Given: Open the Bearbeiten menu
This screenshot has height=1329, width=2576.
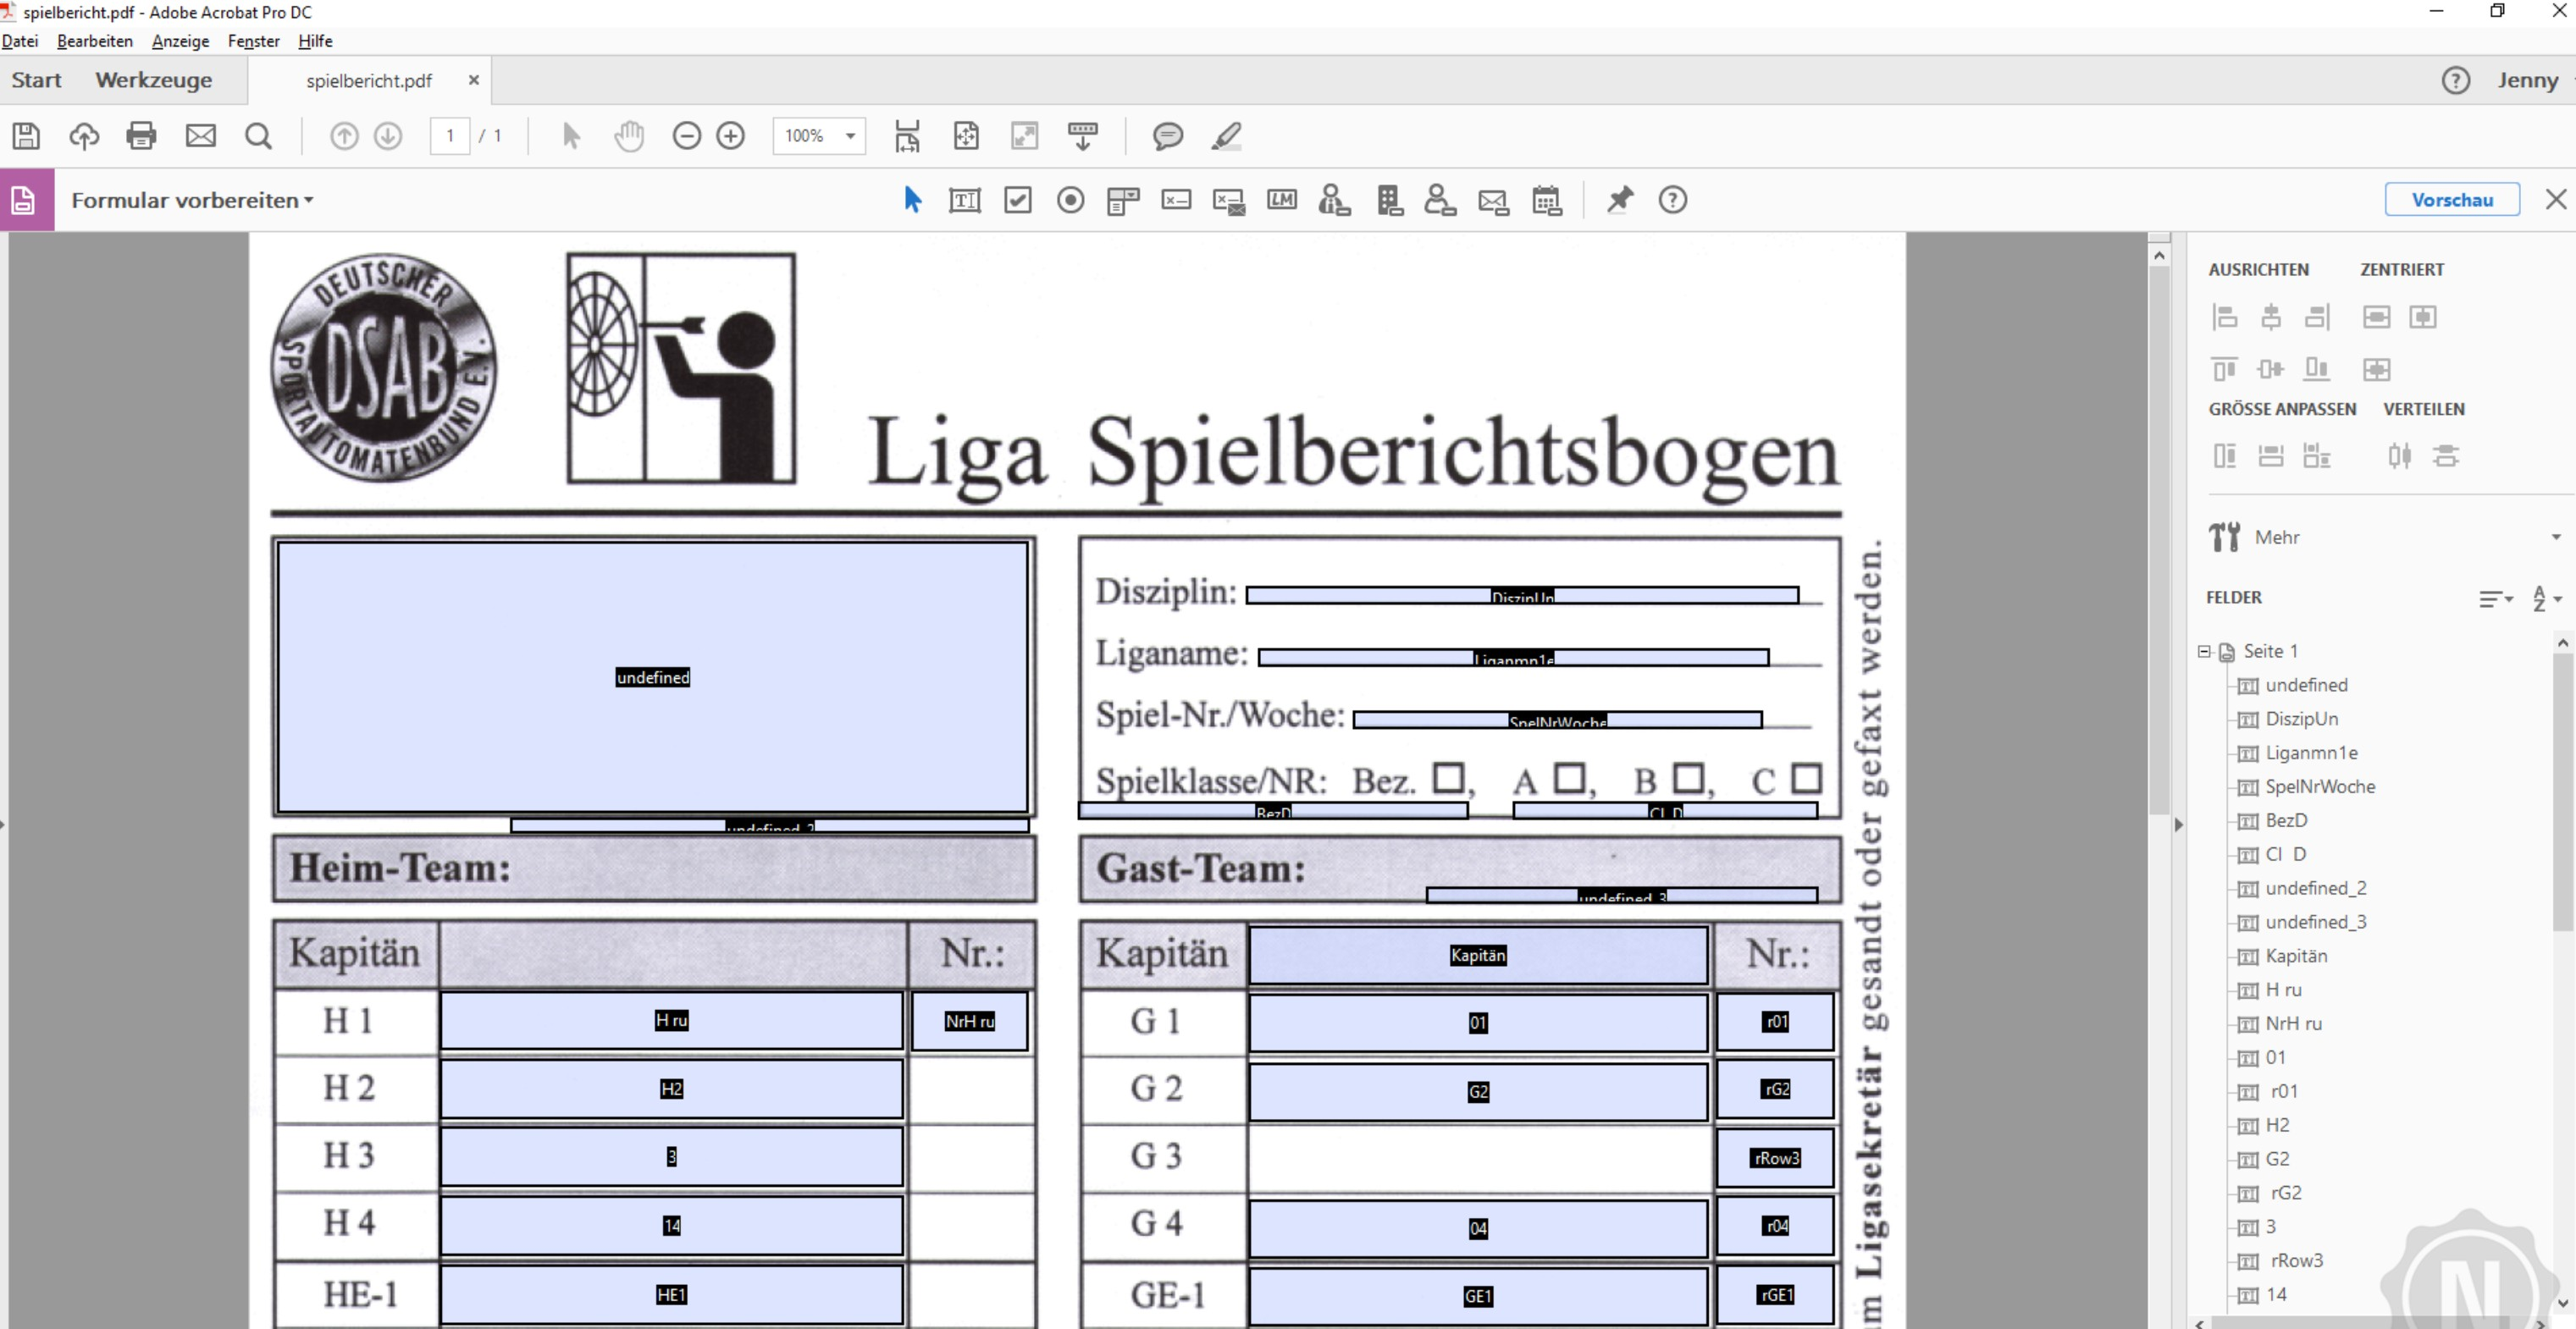Looking at the screenshot, I should [x=95, y=41].
